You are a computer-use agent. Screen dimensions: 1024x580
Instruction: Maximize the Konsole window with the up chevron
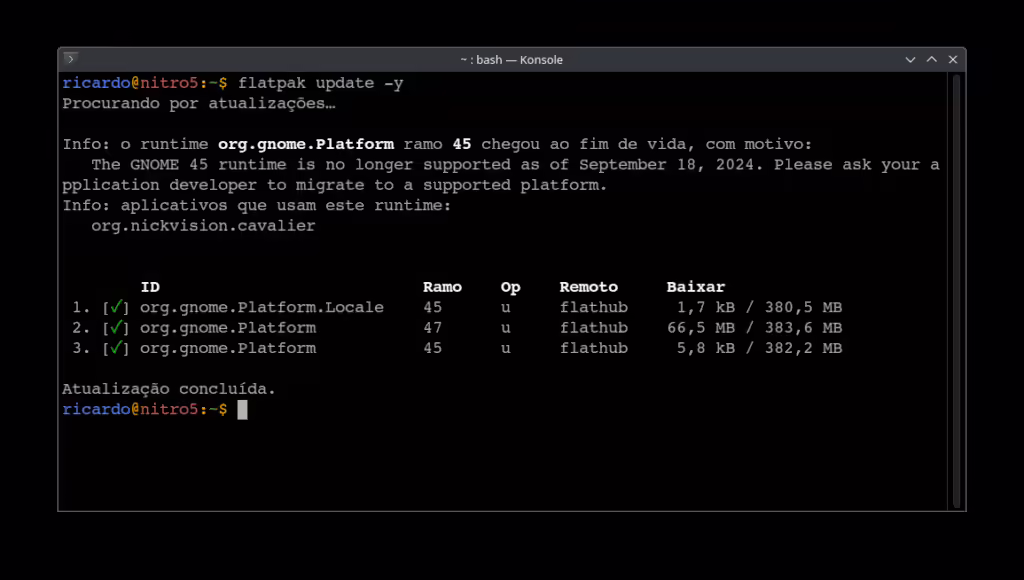click(x=931, y=59)
